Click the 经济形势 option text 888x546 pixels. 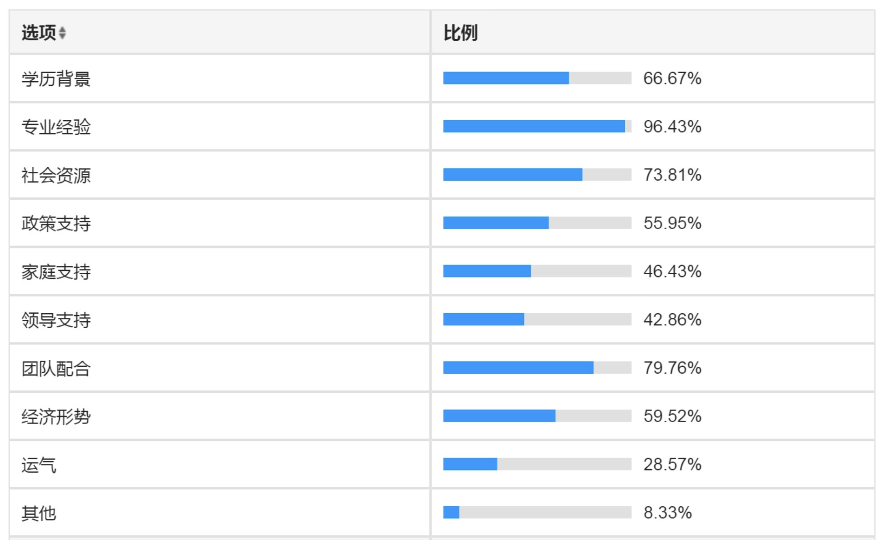(56, 417)
